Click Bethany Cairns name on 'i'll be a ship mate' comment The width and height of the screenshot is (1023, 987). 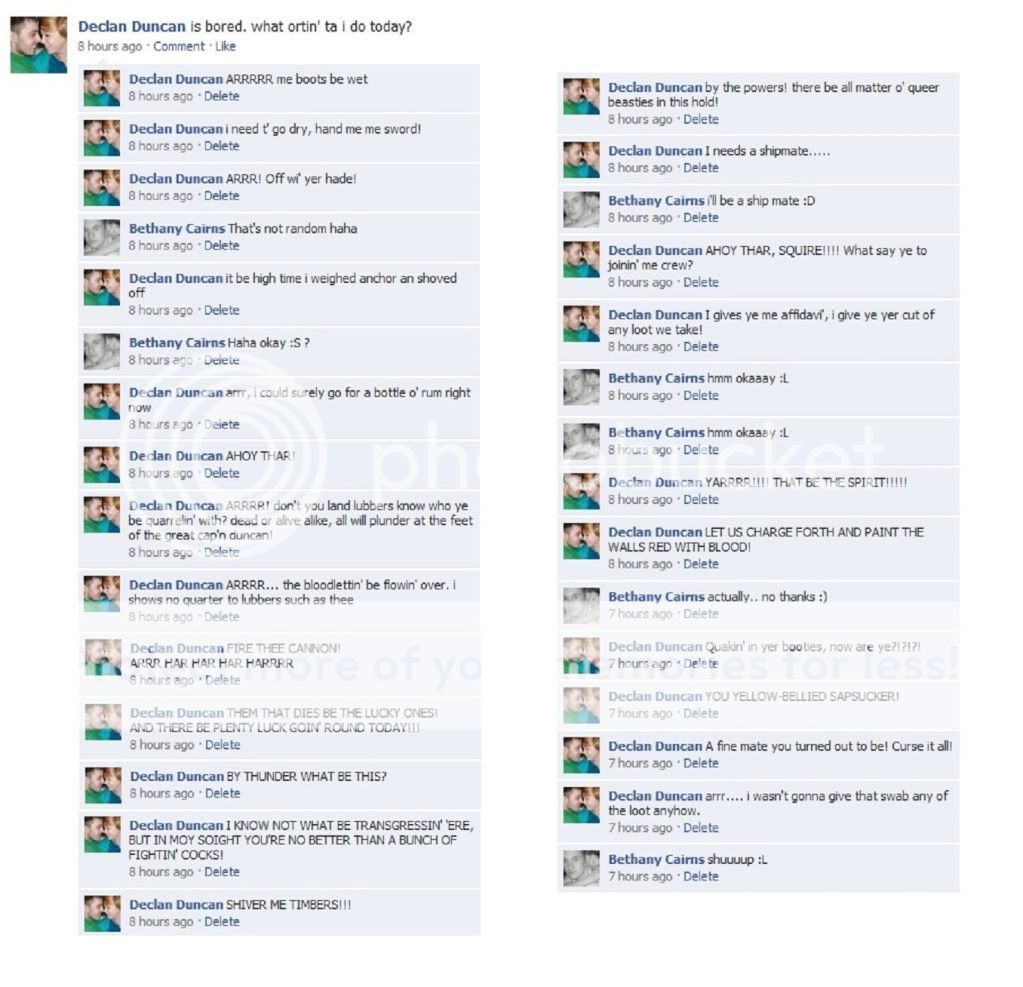(656, 200)
